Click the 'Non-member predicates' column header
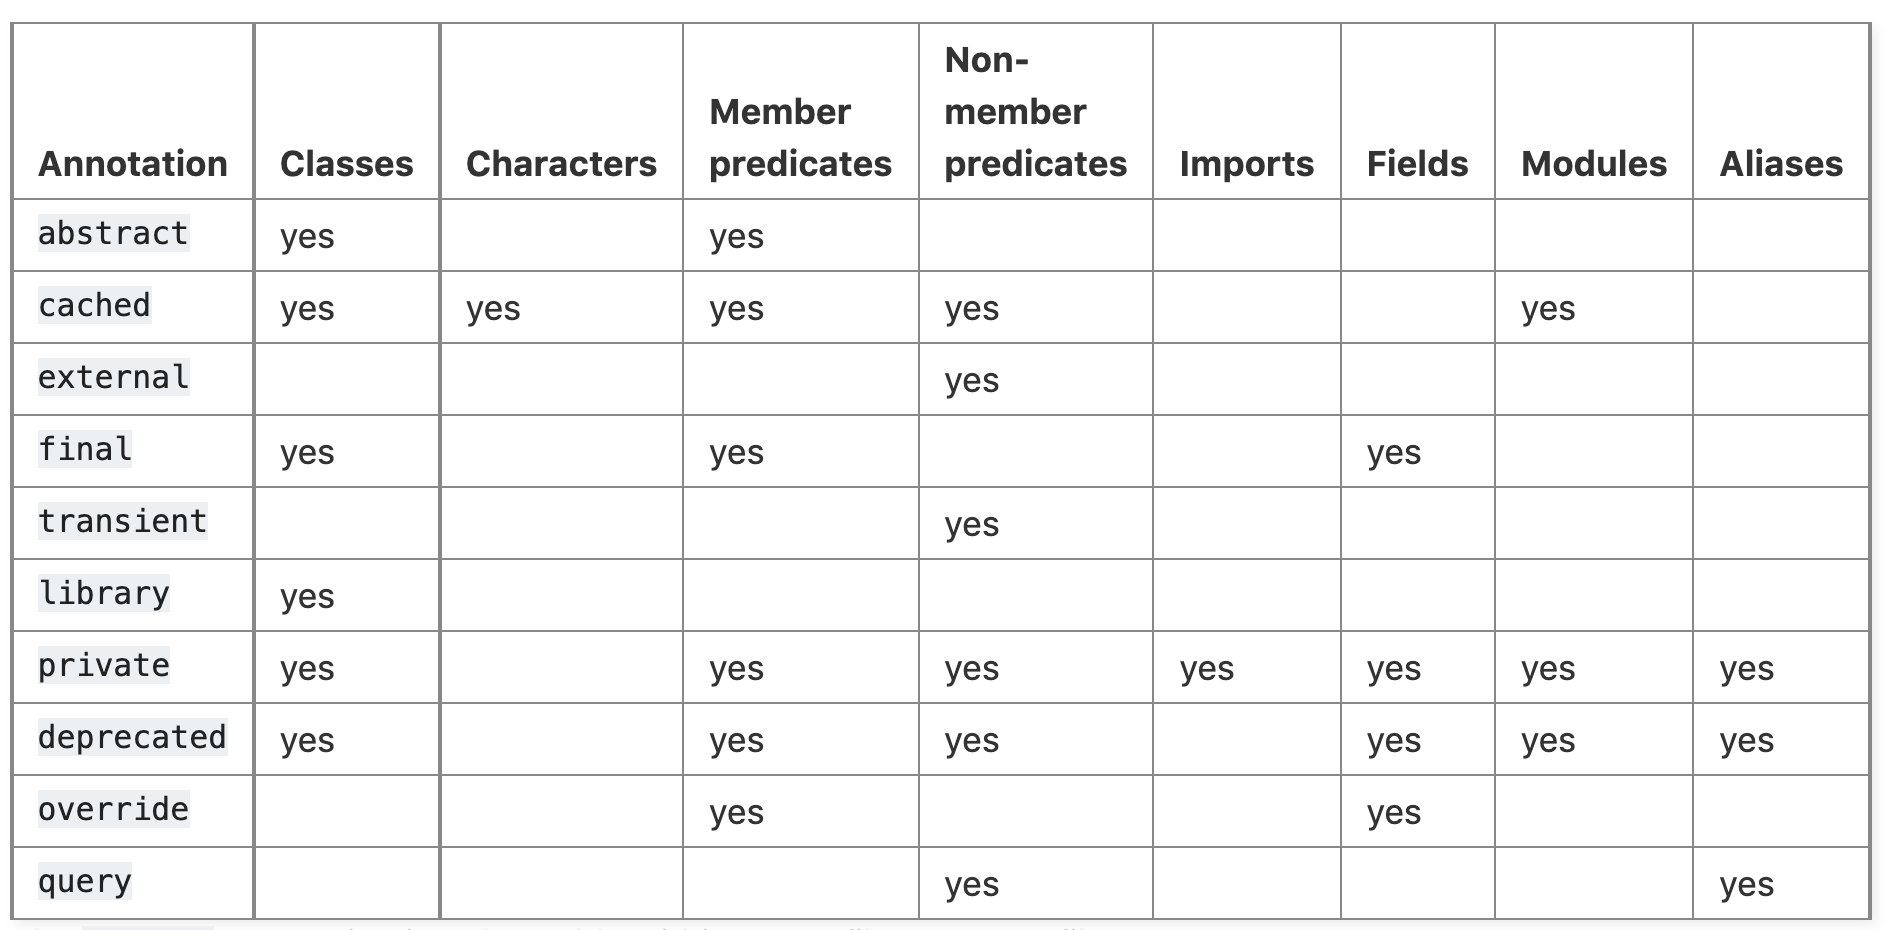The height and width of the screenshot is (930, 1900). tap(1035, 111)
